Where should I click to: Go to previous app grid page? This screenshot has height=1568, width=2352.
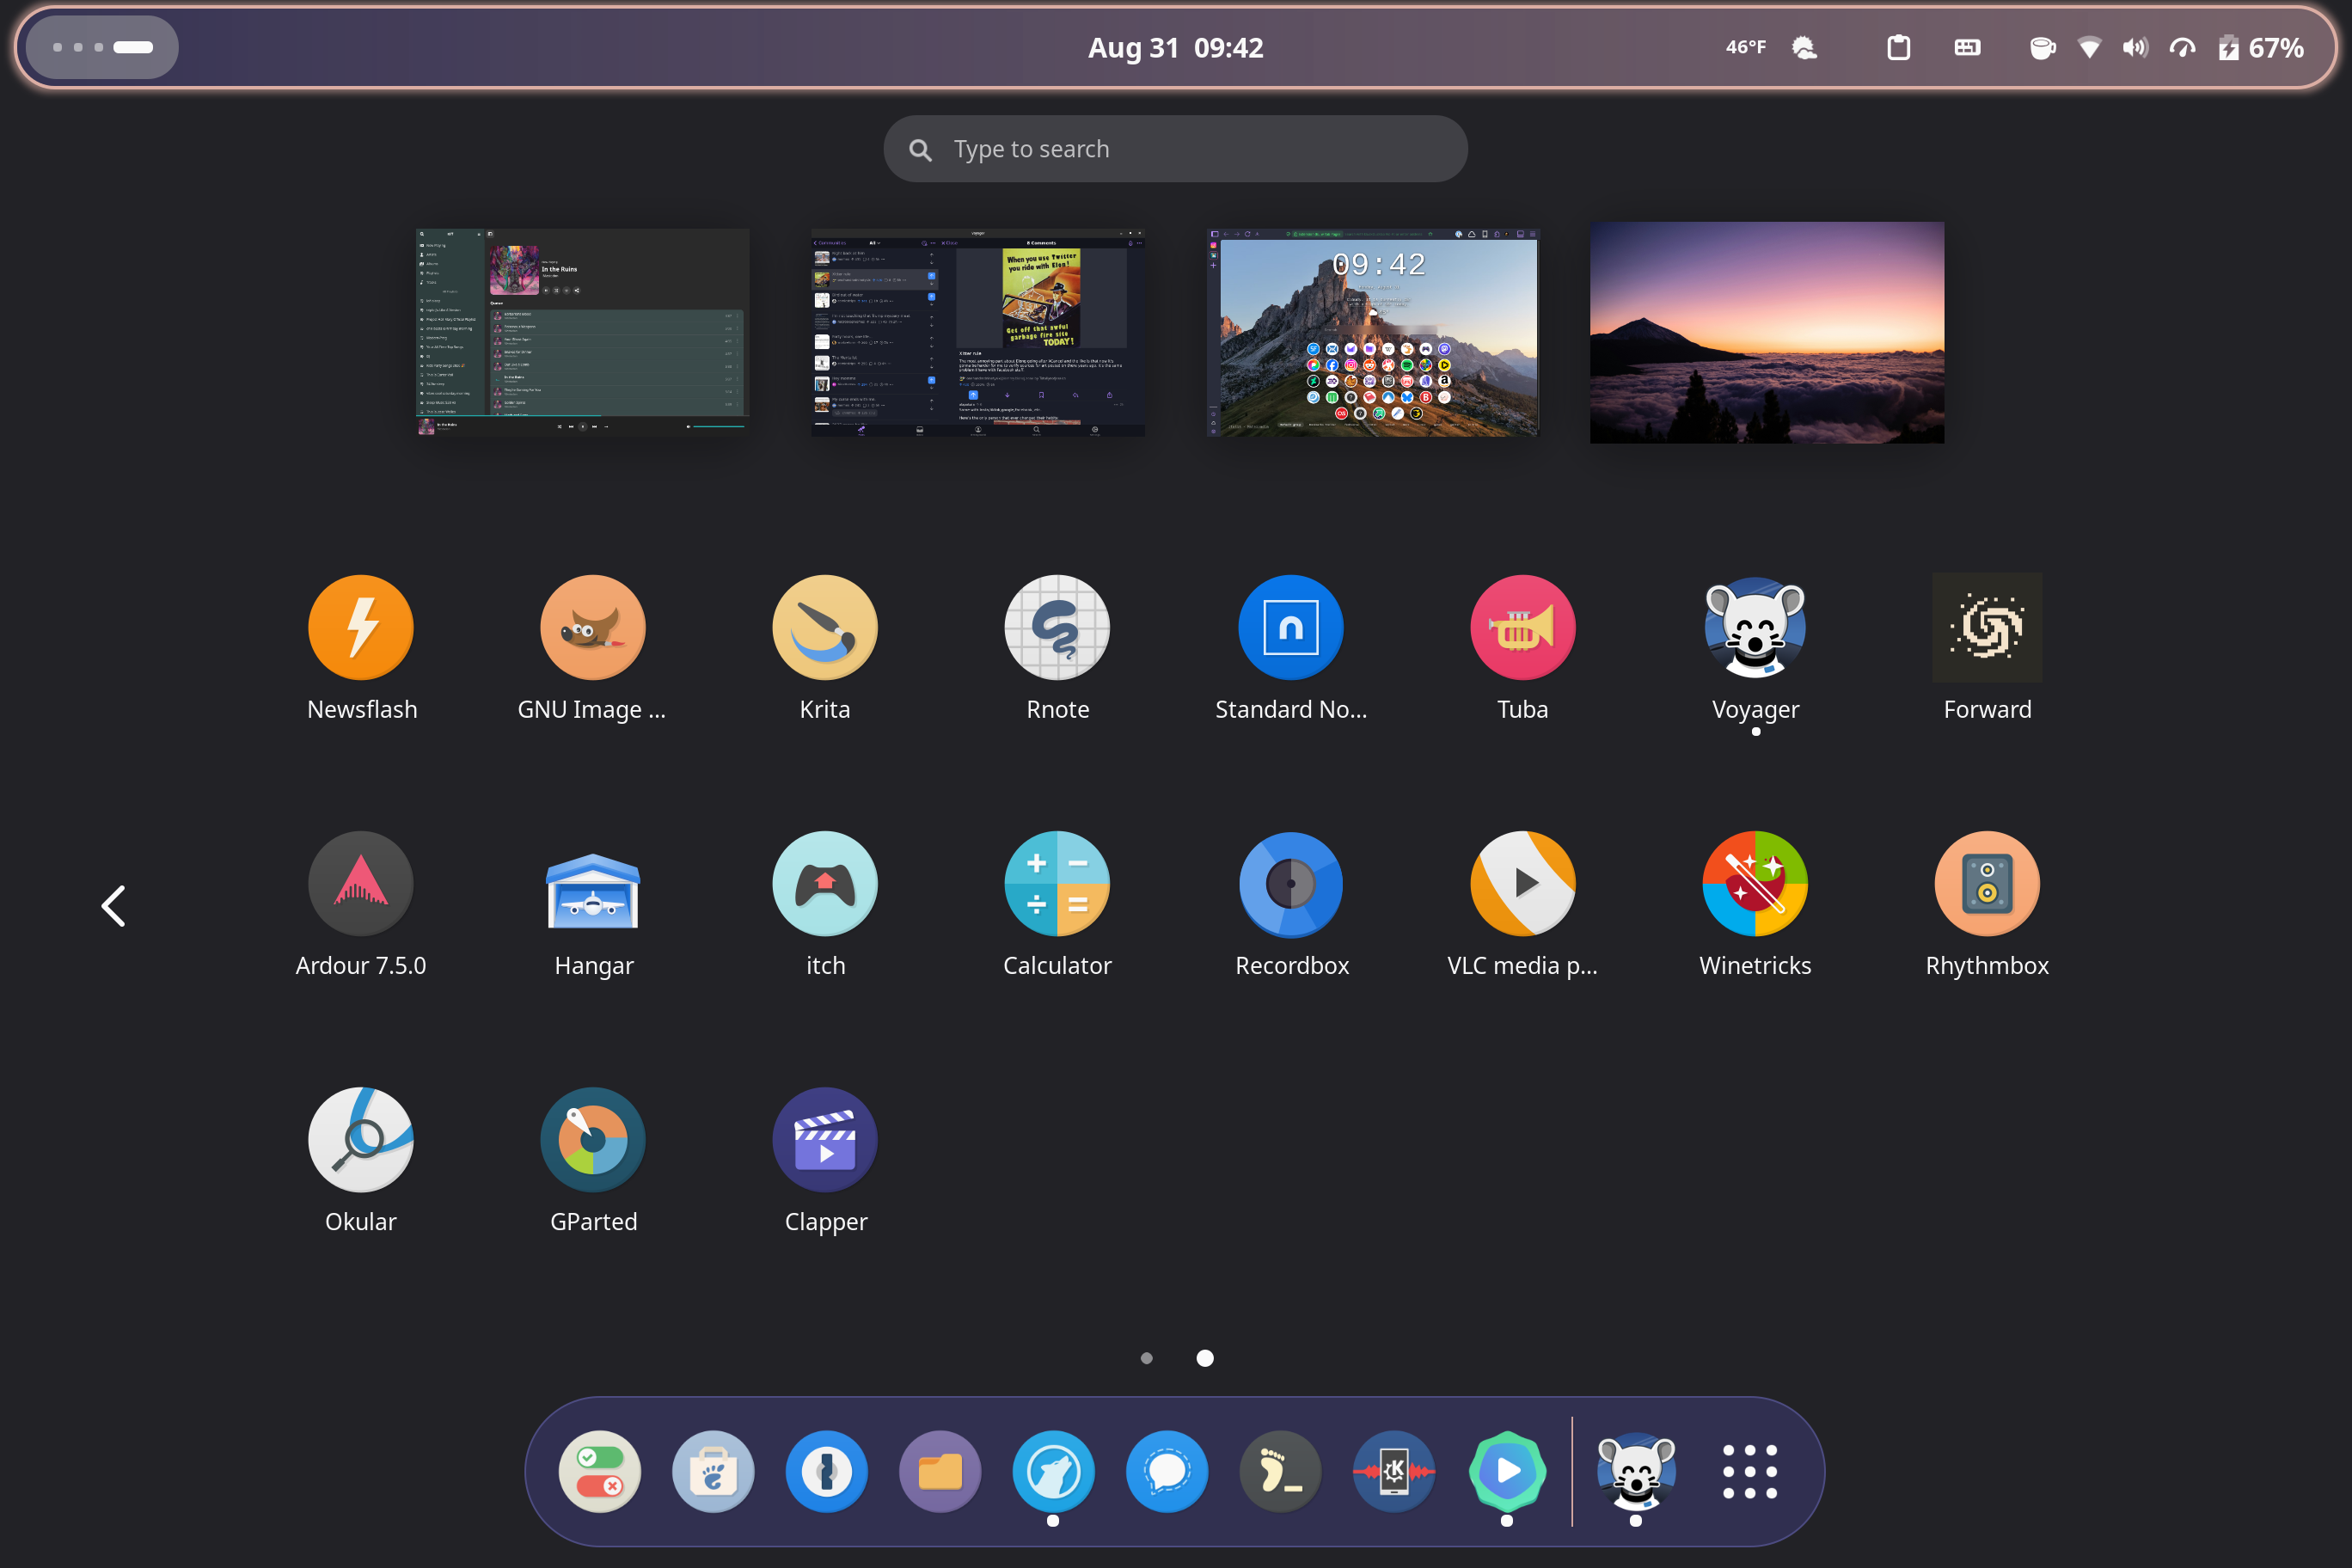[x=113, y=906]
